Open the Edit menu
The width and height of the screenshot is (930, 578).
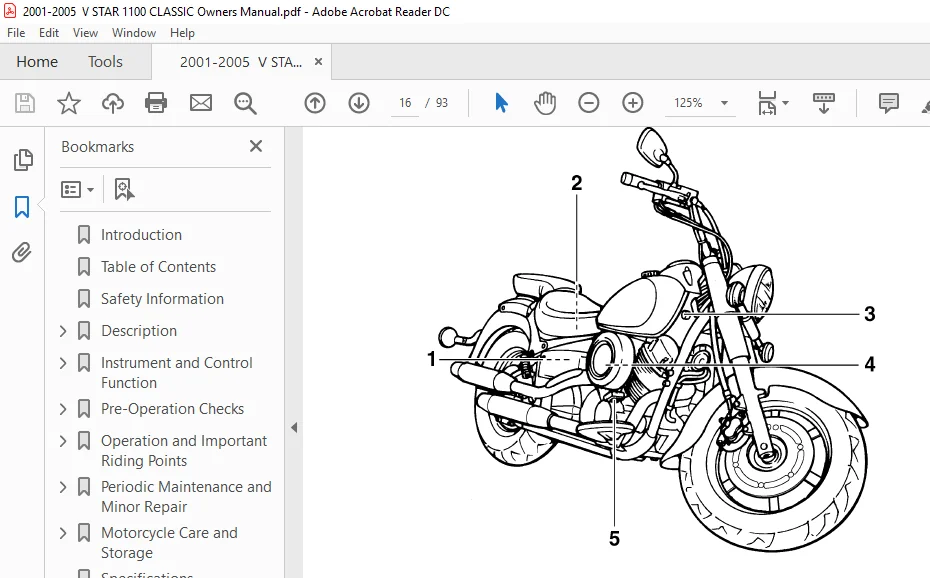coord(49,33)
